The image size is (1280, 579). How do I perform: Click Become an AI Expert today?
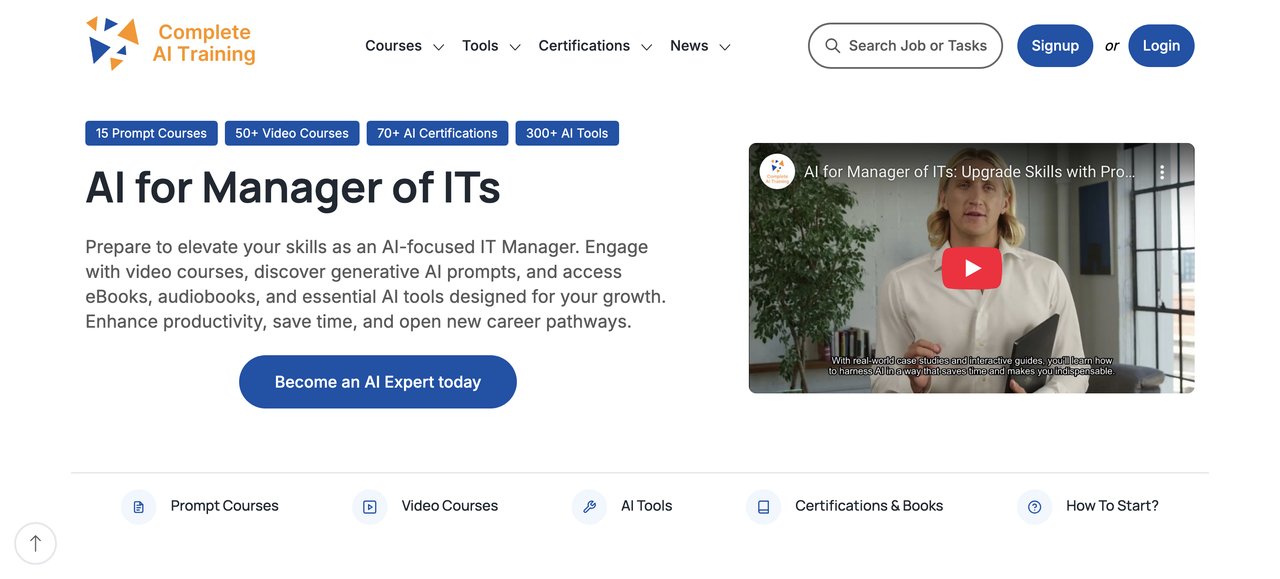tap(378, 382)
